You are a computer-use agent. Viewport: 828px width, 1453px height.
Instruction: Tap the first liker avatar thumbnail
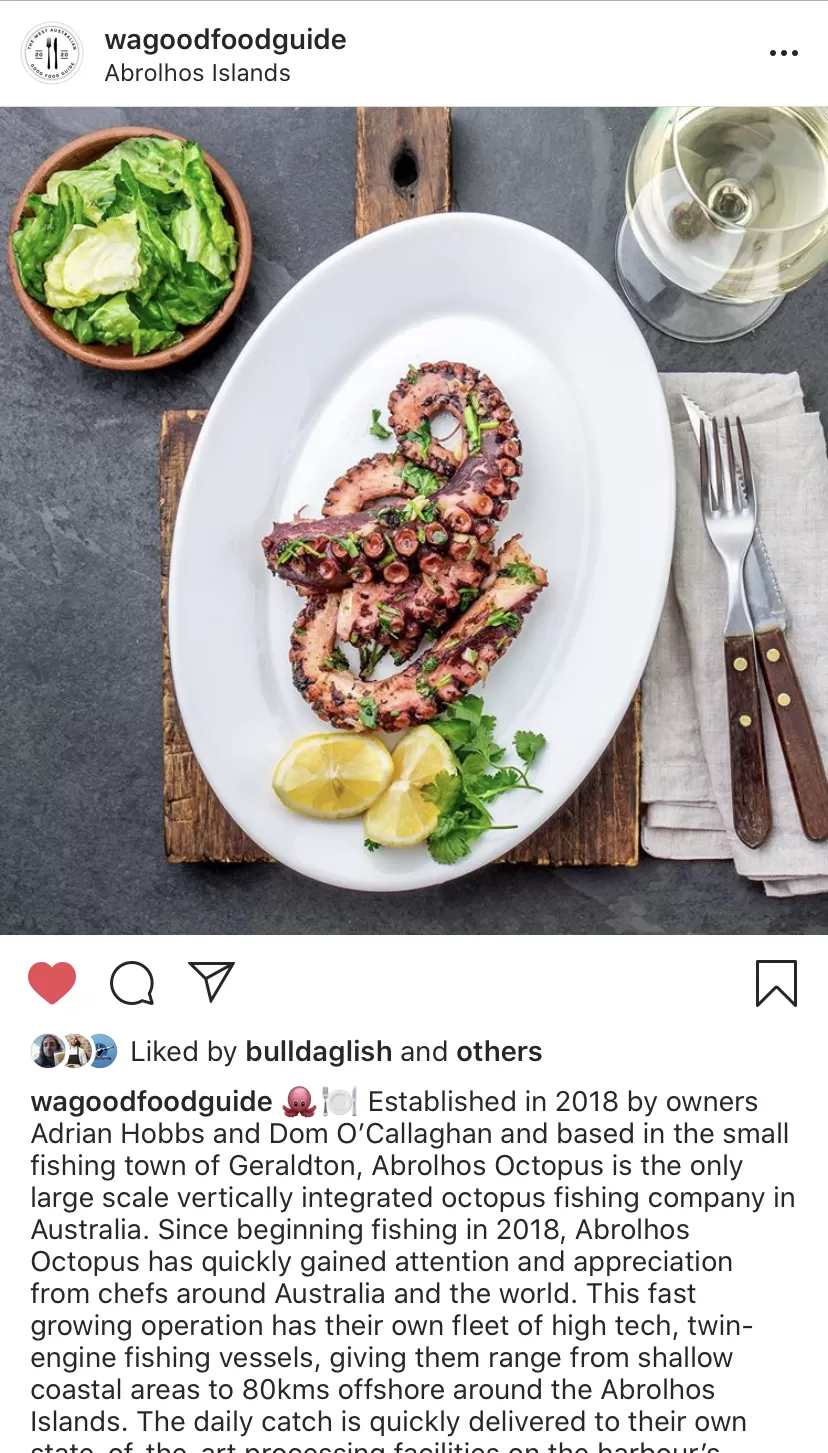(47, 1051)
